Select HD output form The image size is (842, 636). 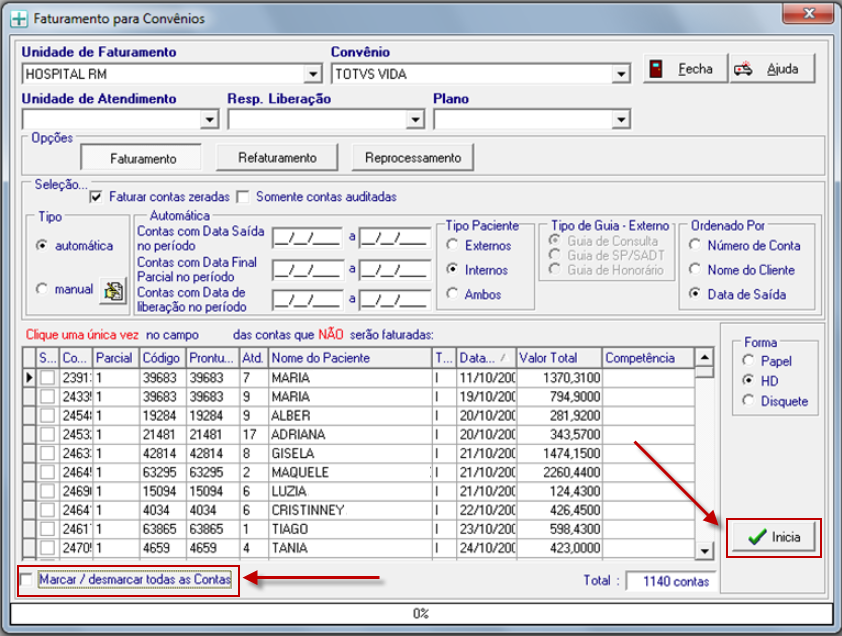pos(748,380)
